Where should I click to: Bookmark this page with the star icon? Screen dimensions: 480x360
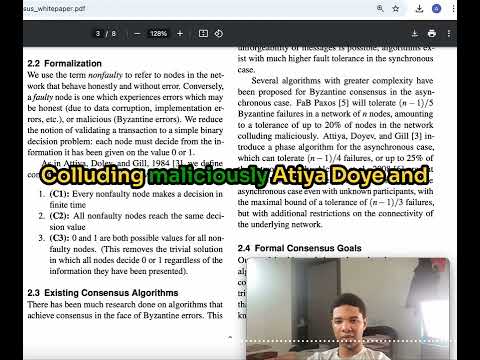point(396,9)
